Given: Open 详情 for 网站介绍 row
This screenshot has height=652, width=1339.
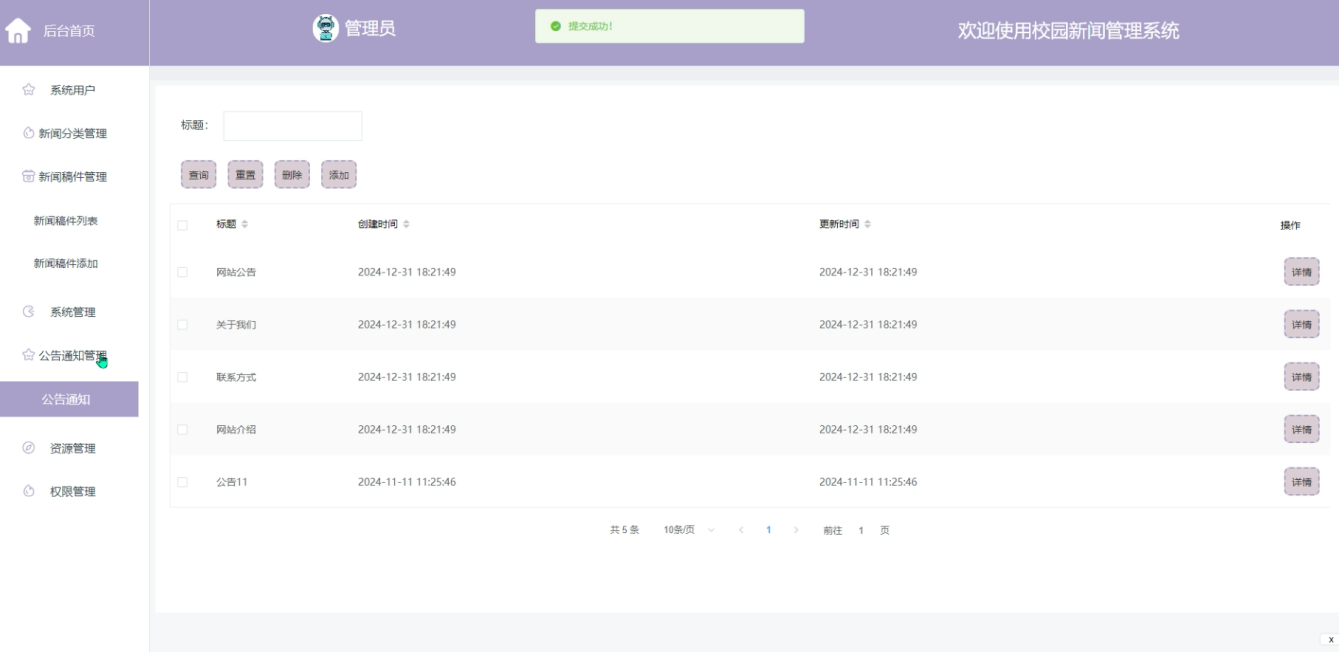Looking at the screenshot, I should point(1301,429).
